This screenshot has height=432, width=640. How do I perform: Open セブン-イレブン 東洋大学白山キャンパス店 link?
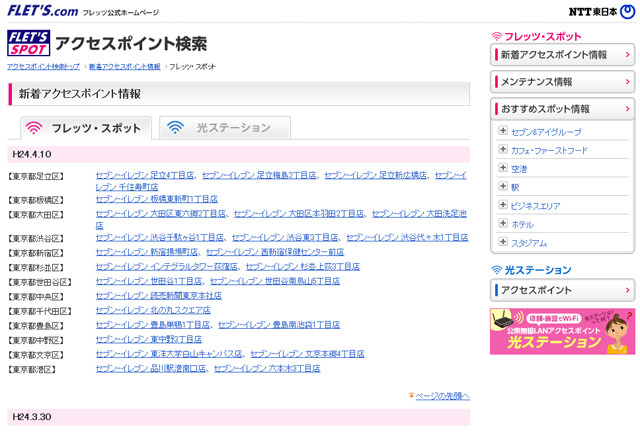click(169, 354)
